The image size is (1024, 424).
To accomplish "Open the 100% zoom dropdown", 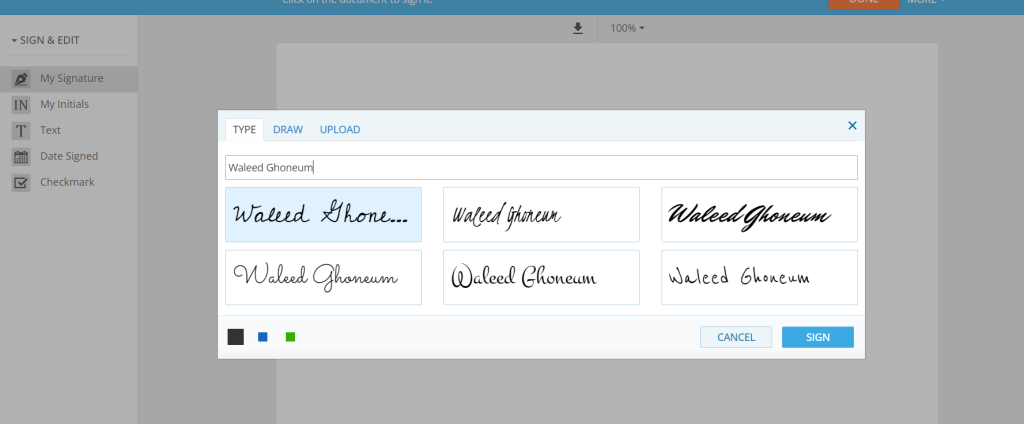I will pos(627,28).
